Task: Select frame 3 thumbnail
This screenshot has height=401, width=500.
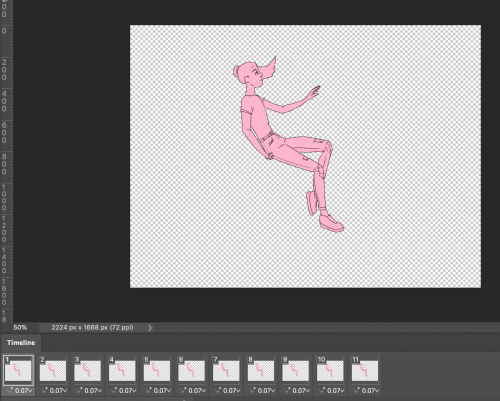Action: (87, 370)
